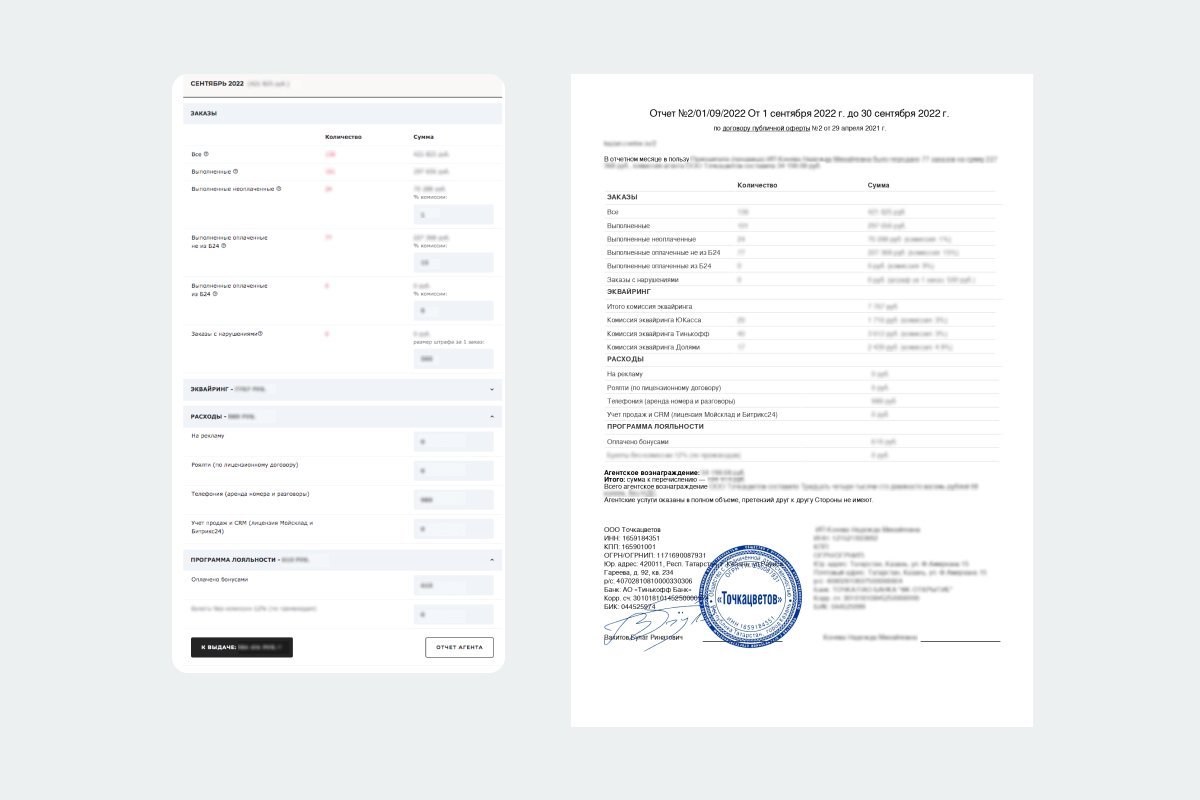The width and height of the screenshot is (1200, 800).
Task: Click the К выдаче black button
Action: (x=242, y=647)
